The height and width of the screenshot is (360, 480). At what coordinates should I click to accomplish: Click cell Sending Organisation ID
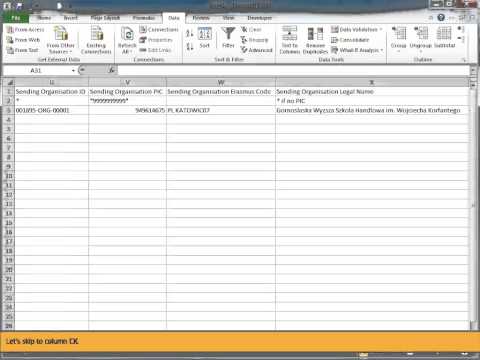pyautogui.click(x=52, y=91)
